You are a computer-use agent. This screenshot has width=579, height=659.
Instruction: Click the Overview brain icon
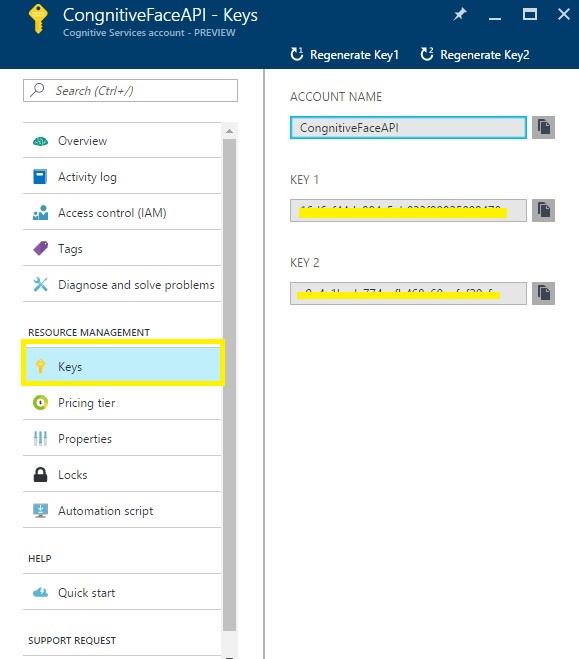(x=40, y=141)
